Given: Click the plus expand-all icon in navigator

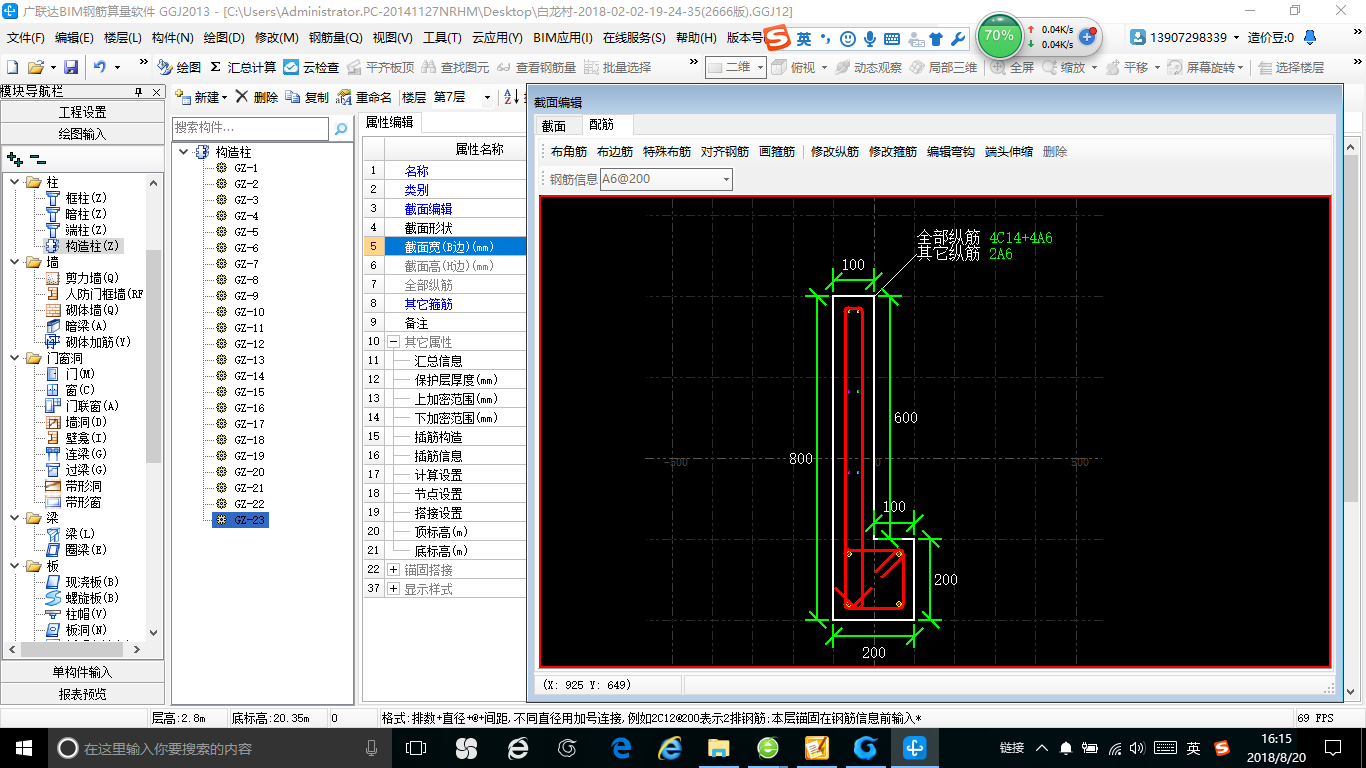Looking at the screenshot, I should pos(14,158).
